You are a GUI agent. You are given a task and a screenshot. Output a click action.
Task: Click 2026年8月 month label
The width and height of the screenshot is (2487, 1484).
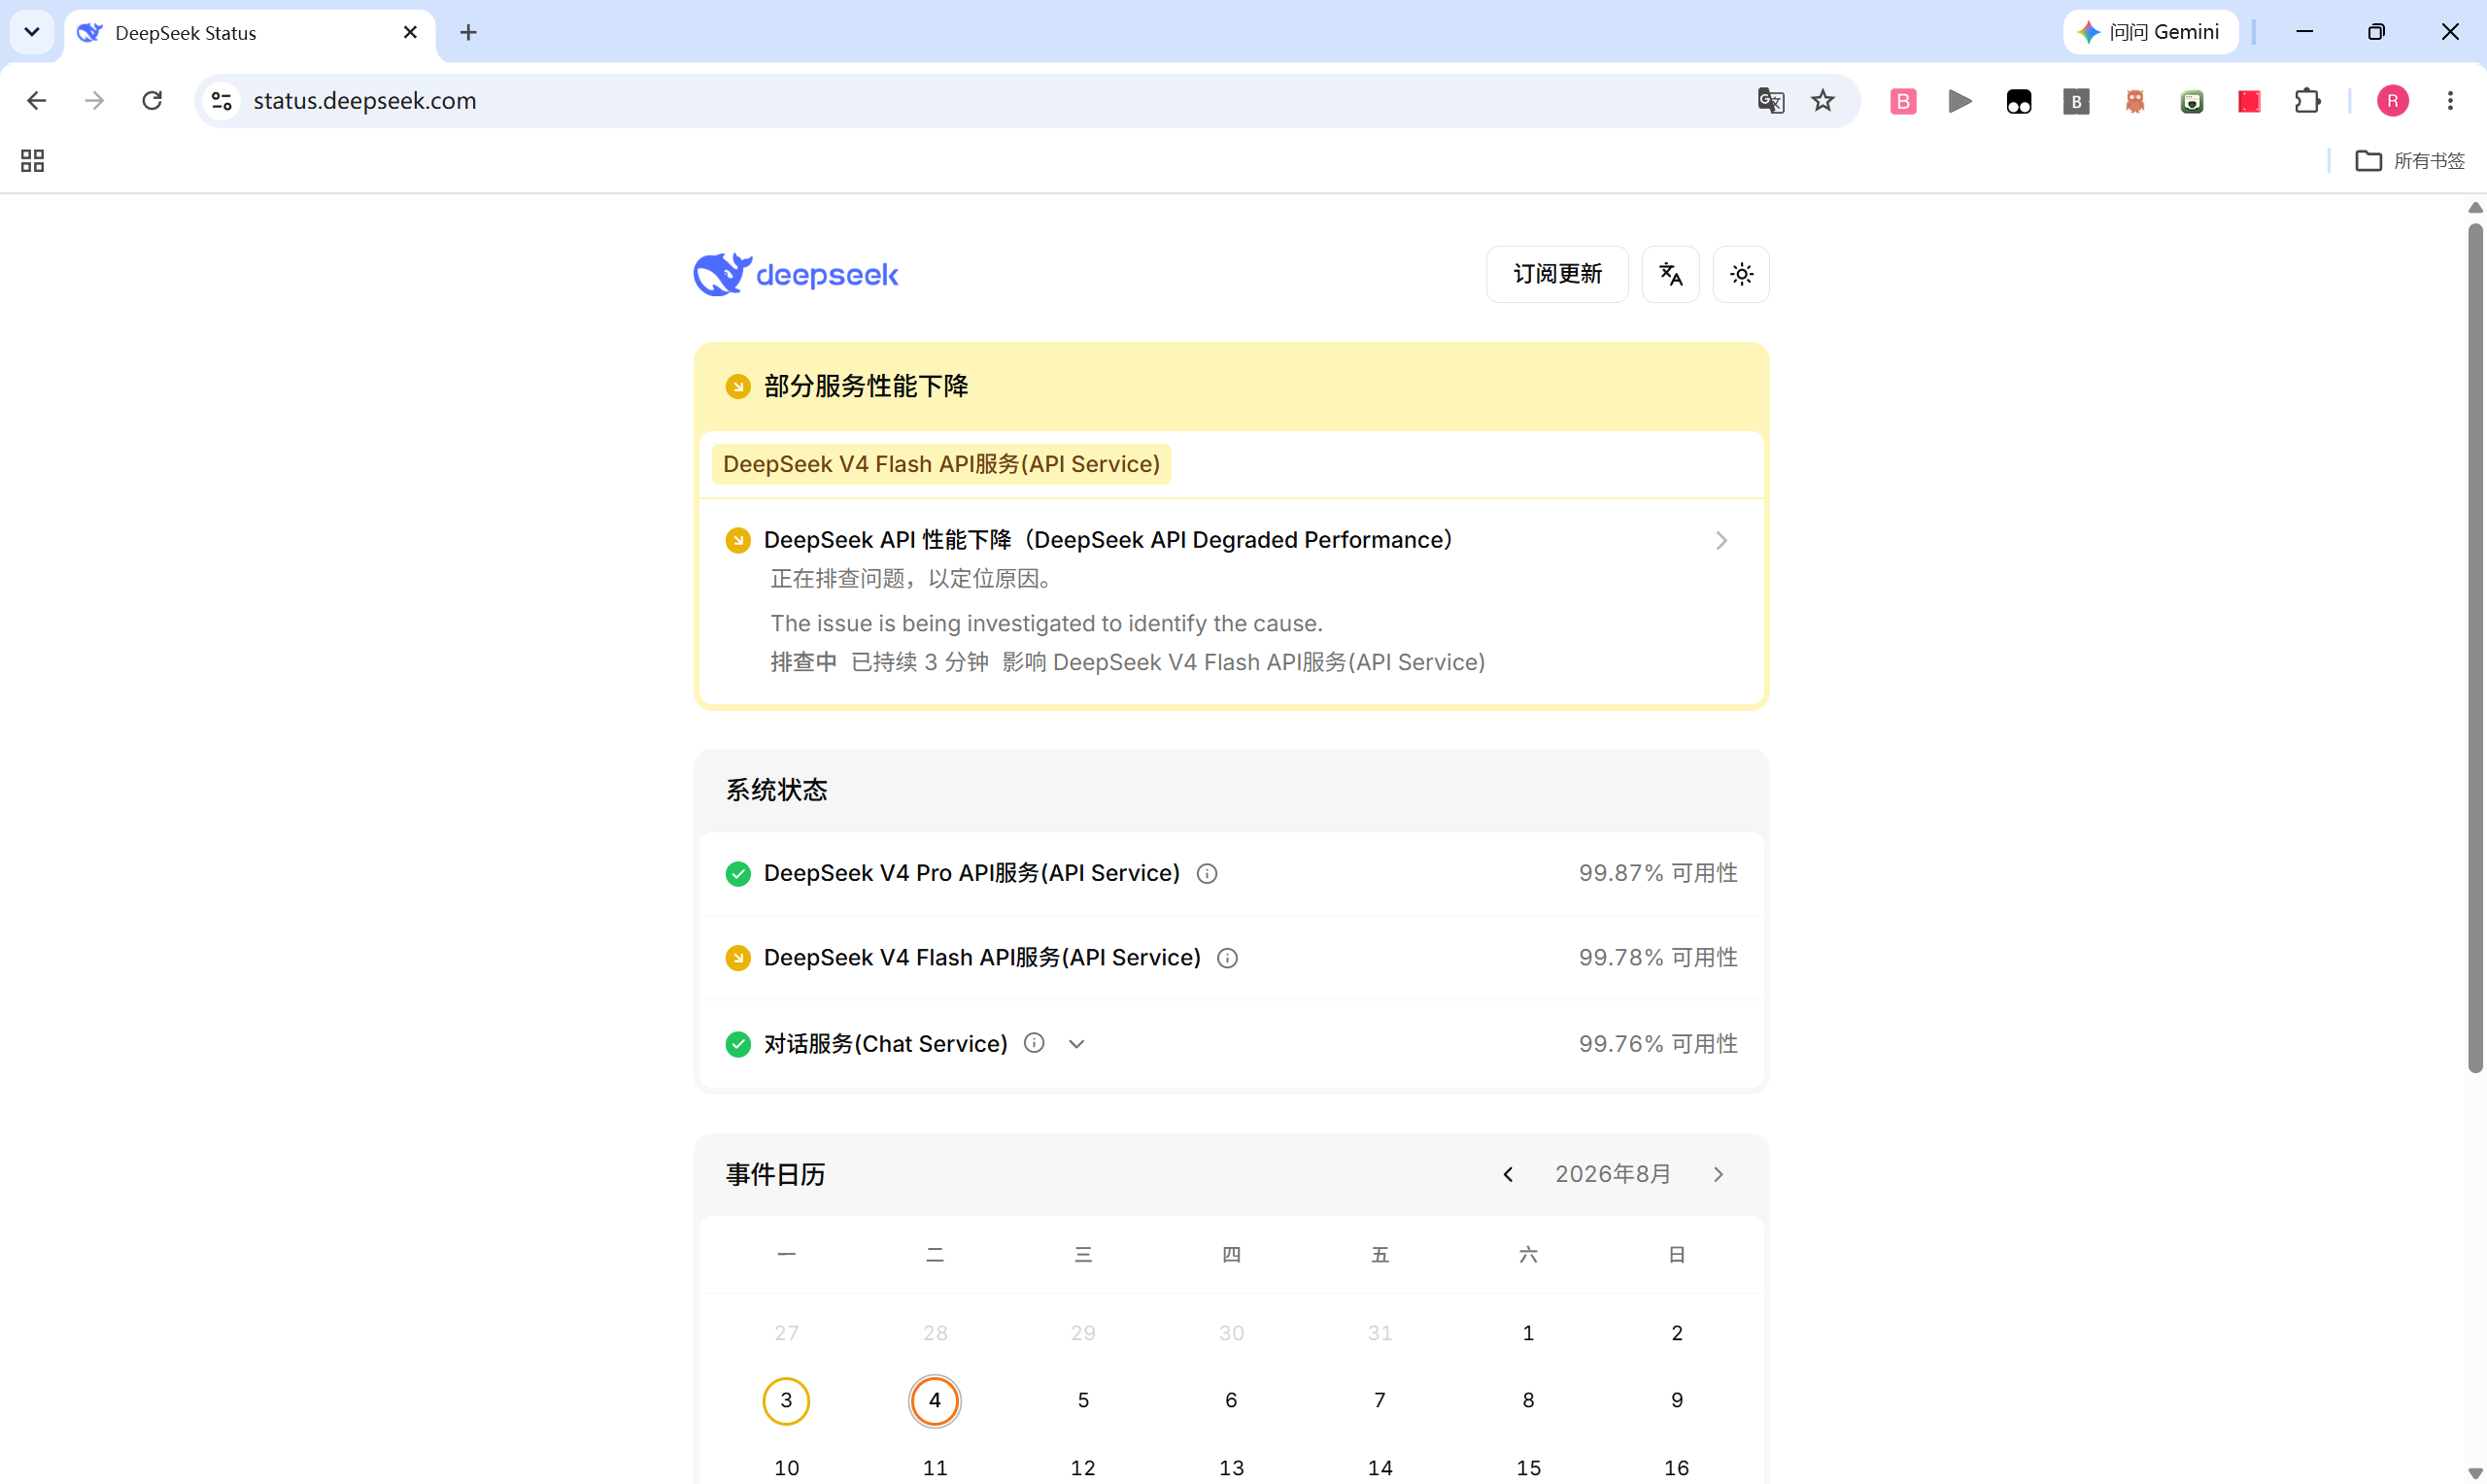(x=1612, y=1174)
